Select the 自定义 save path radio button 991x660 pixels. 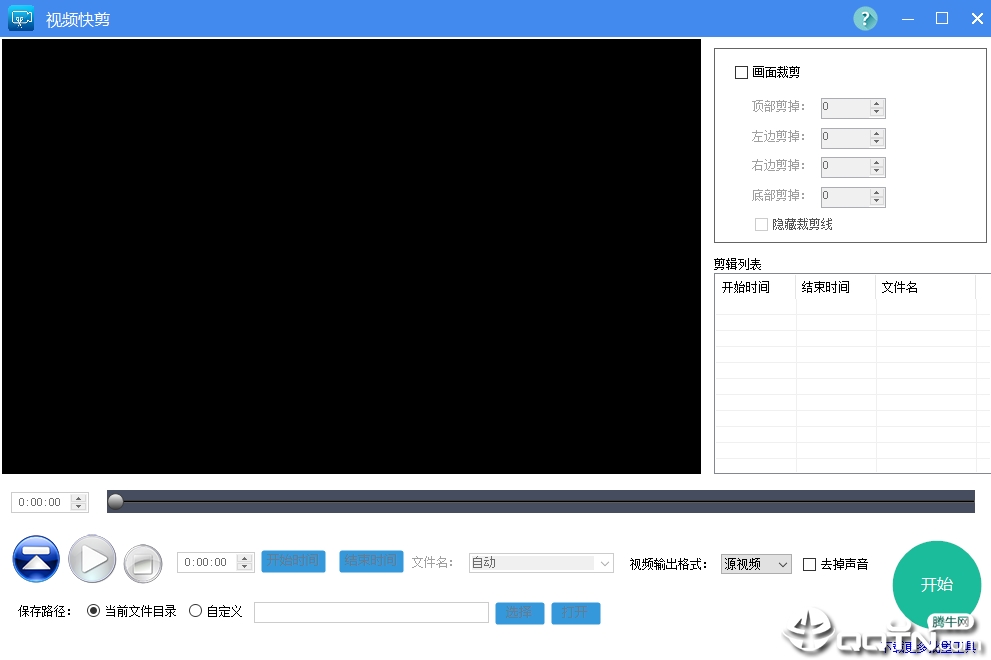196,611
